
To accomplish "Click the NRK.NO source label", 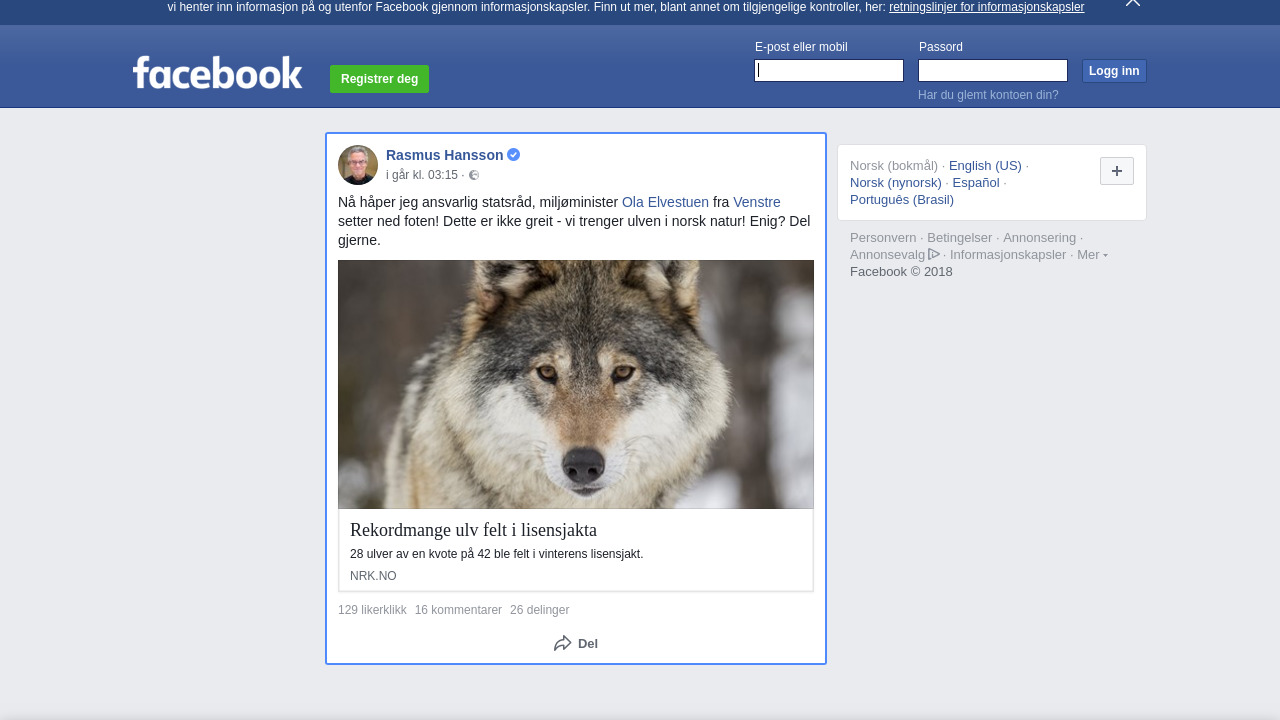I will 373,576.
